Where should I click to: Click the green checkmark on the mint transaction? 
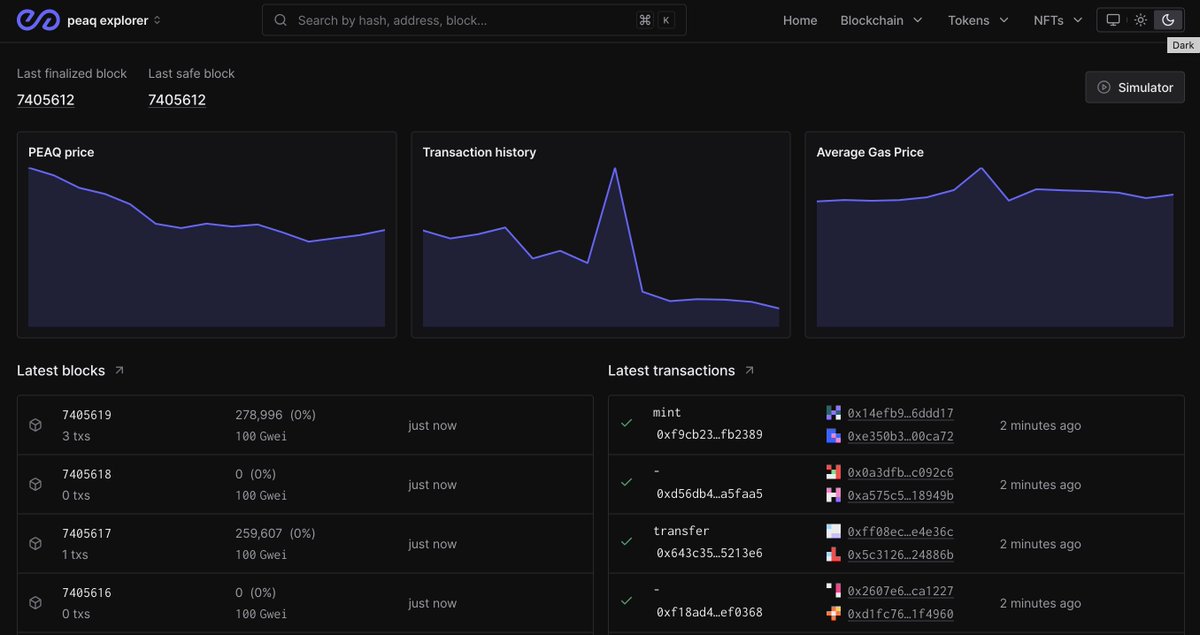pos(627,424)
